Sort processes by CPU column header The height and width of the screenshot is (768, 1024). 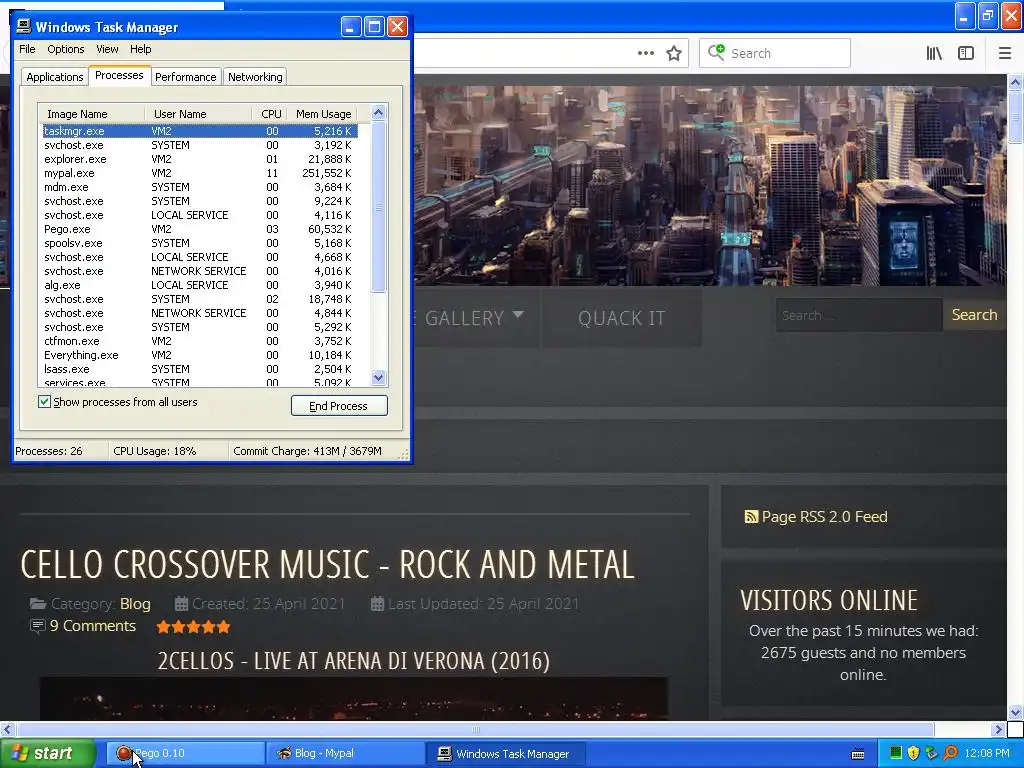(x=269, y=114)
